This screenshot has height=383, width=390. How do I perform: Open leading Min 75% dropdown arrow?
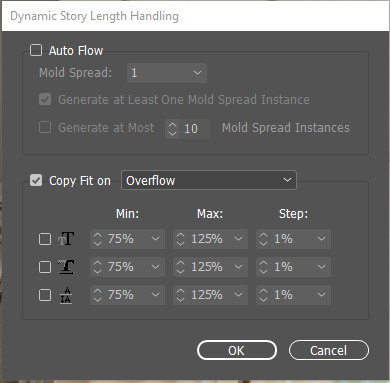(155, 295)
